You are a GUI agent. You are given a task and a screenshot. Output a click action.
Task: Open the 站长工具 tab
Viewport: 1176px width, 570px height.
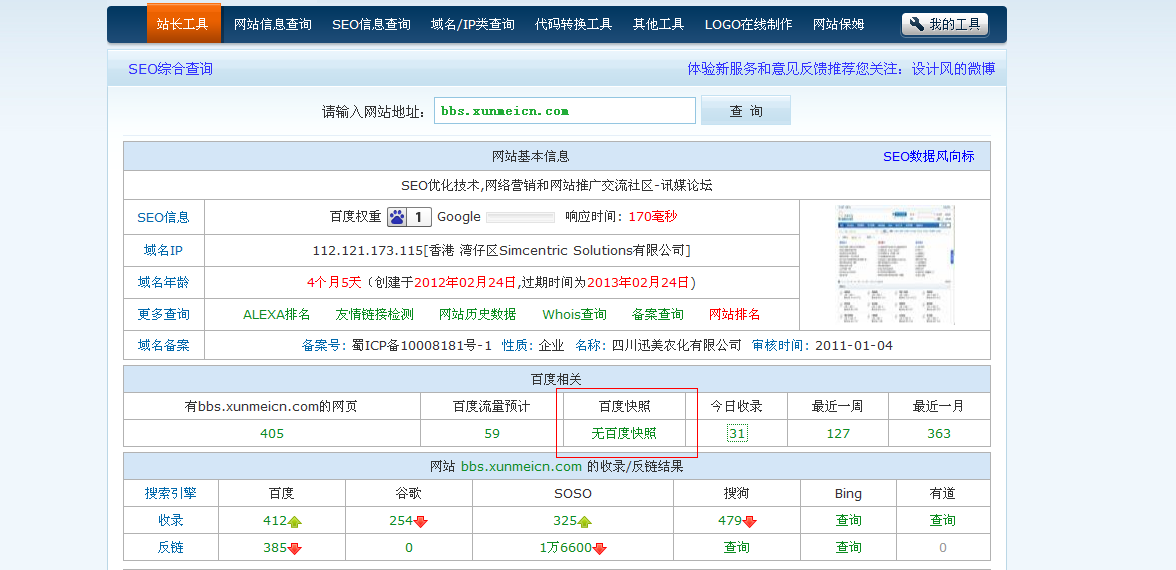(x=183, y=24)
